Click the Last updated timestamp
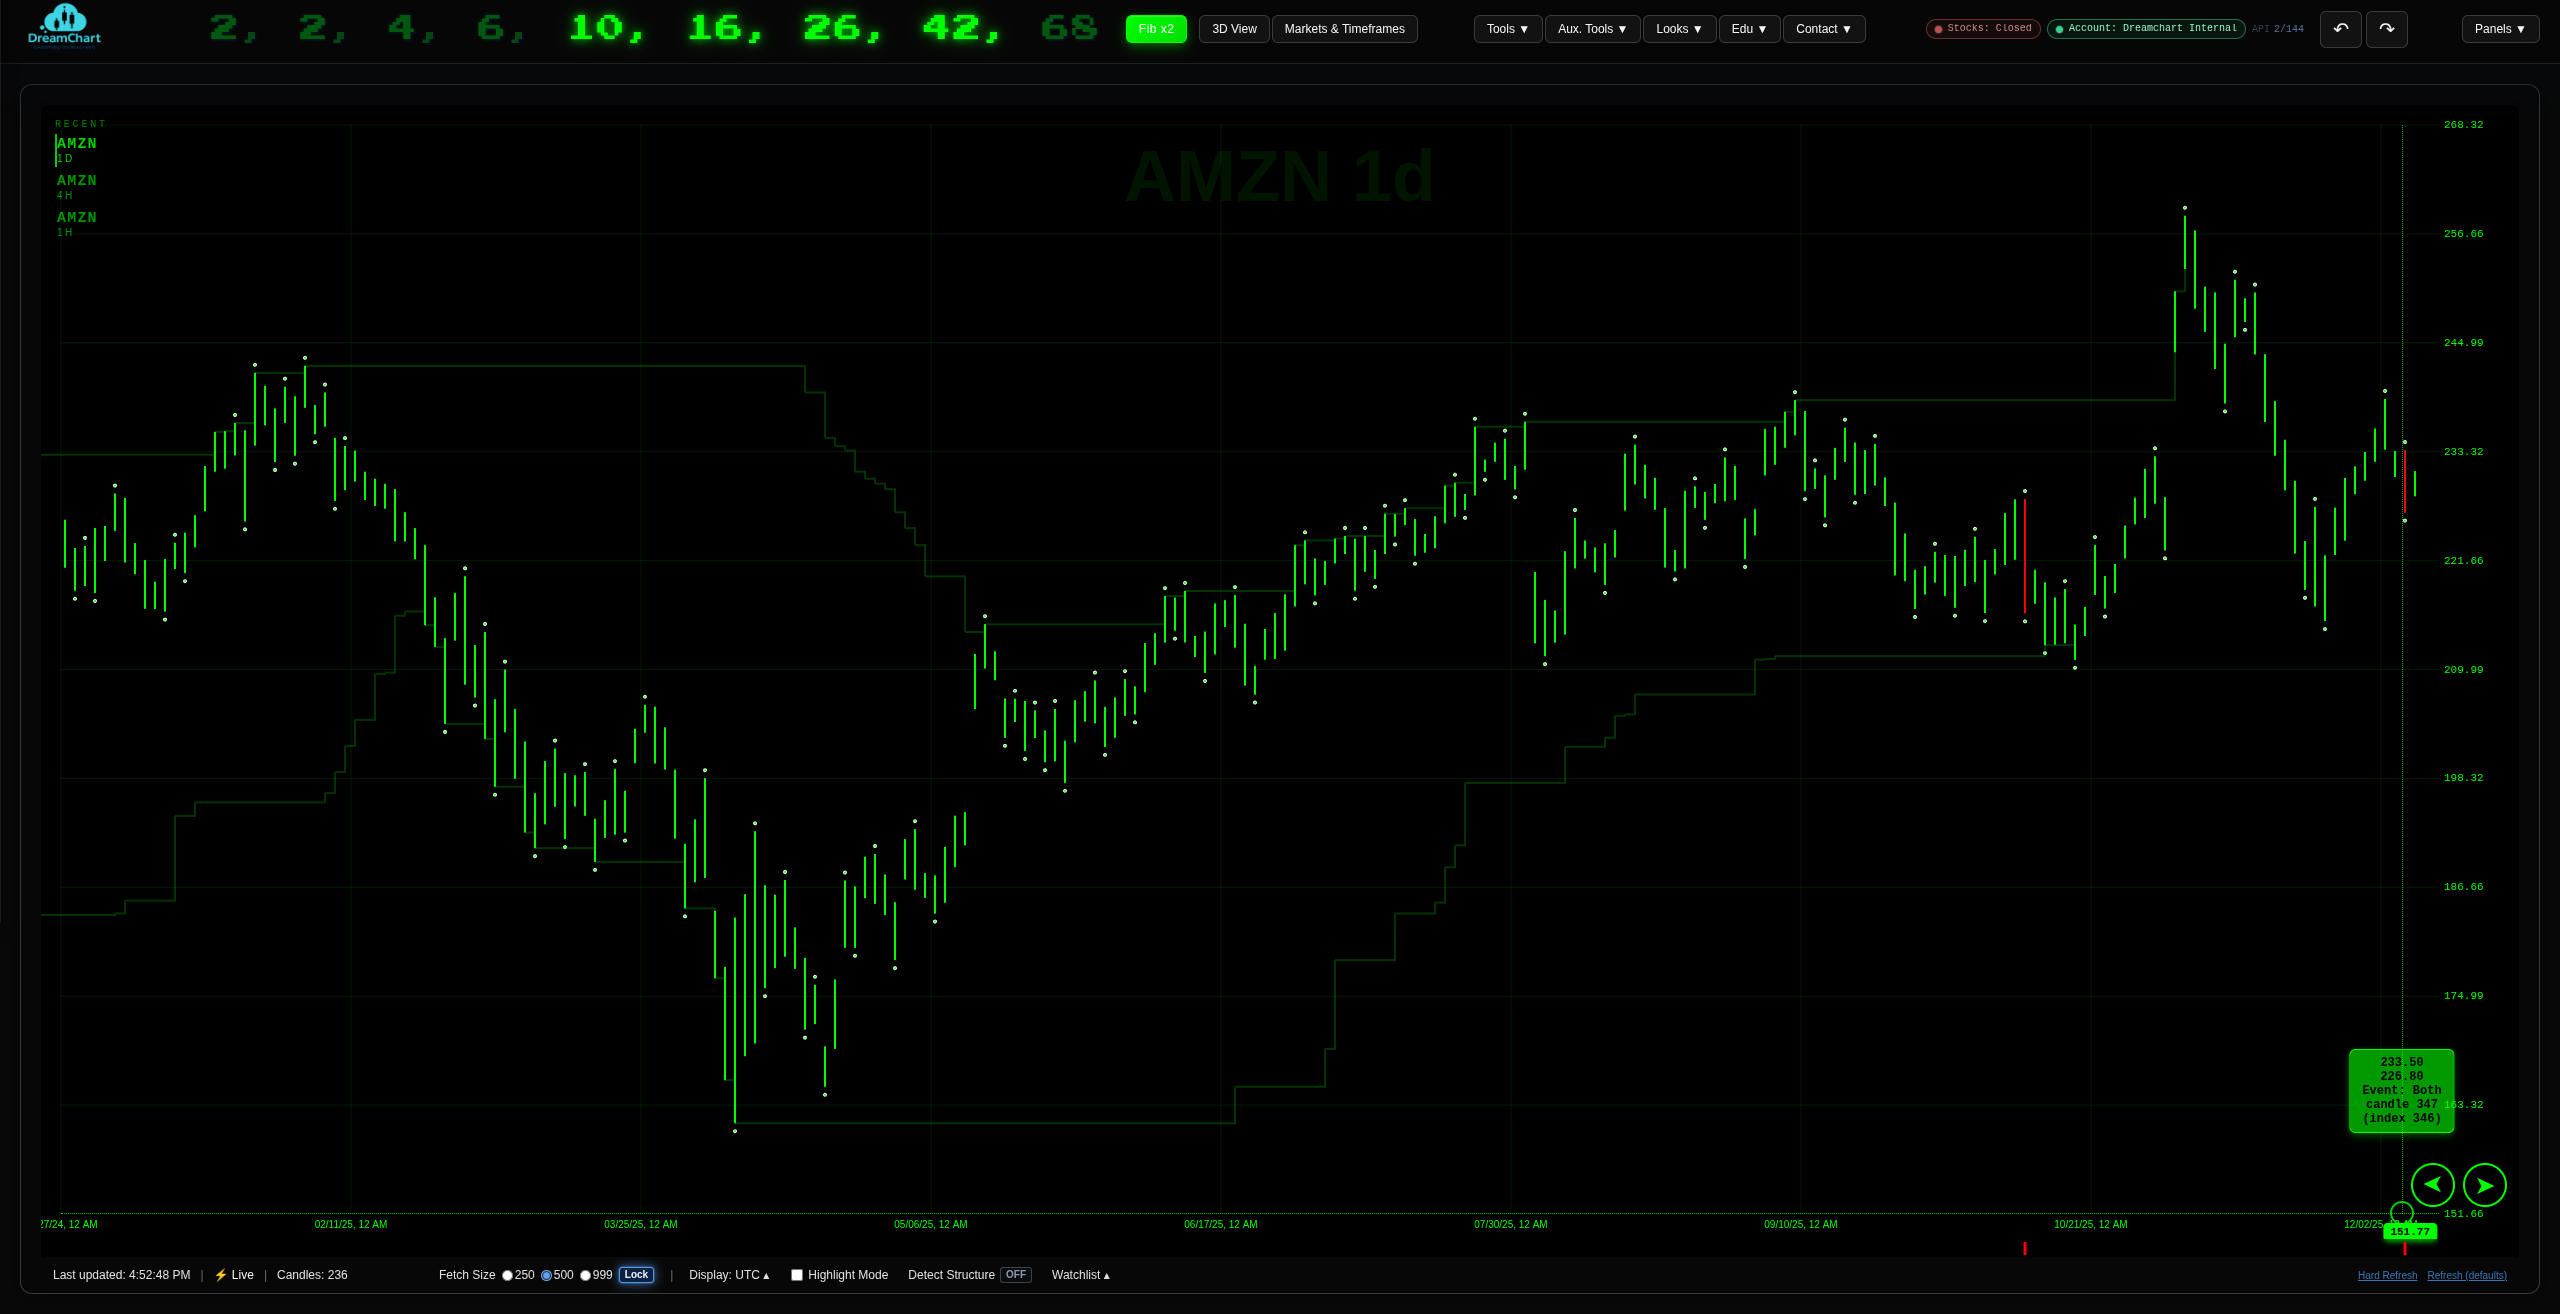The image size is (2560, 1314). [x=121, y=1275]
